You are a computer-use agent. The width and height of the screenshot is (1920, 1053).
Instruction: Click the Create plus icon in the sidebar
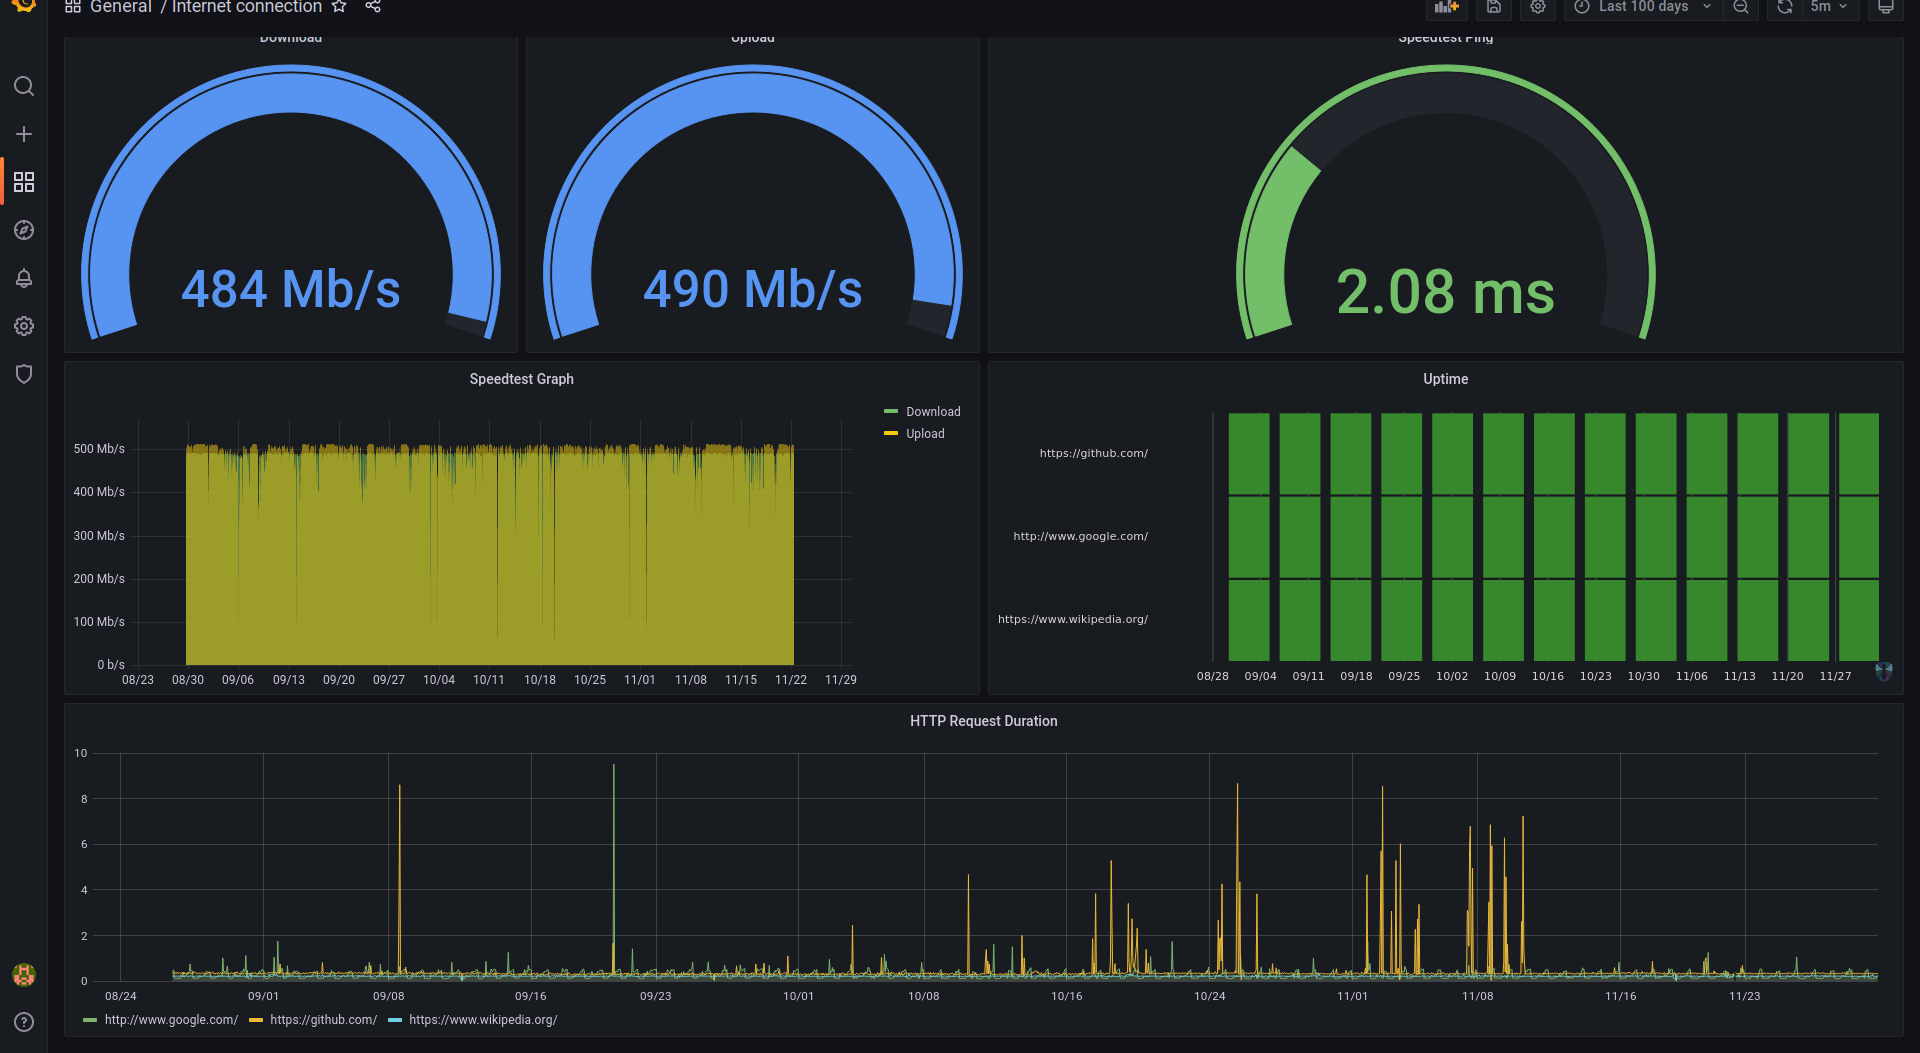pyautogui.click(x=24, y=134)
